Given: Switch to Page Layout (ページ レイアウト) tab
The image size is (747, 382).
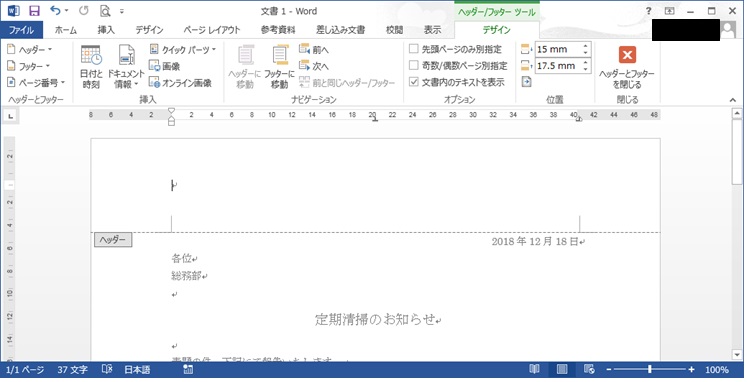Looking at the screenshot, I should tap(212, 30).
